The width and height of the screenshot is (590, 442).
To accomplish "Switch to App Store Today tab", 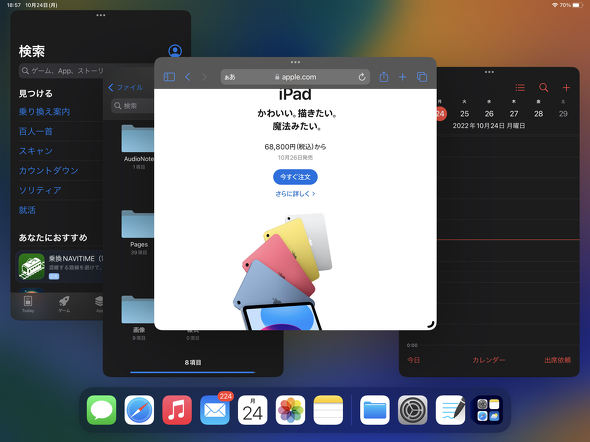I will (28, 304).
